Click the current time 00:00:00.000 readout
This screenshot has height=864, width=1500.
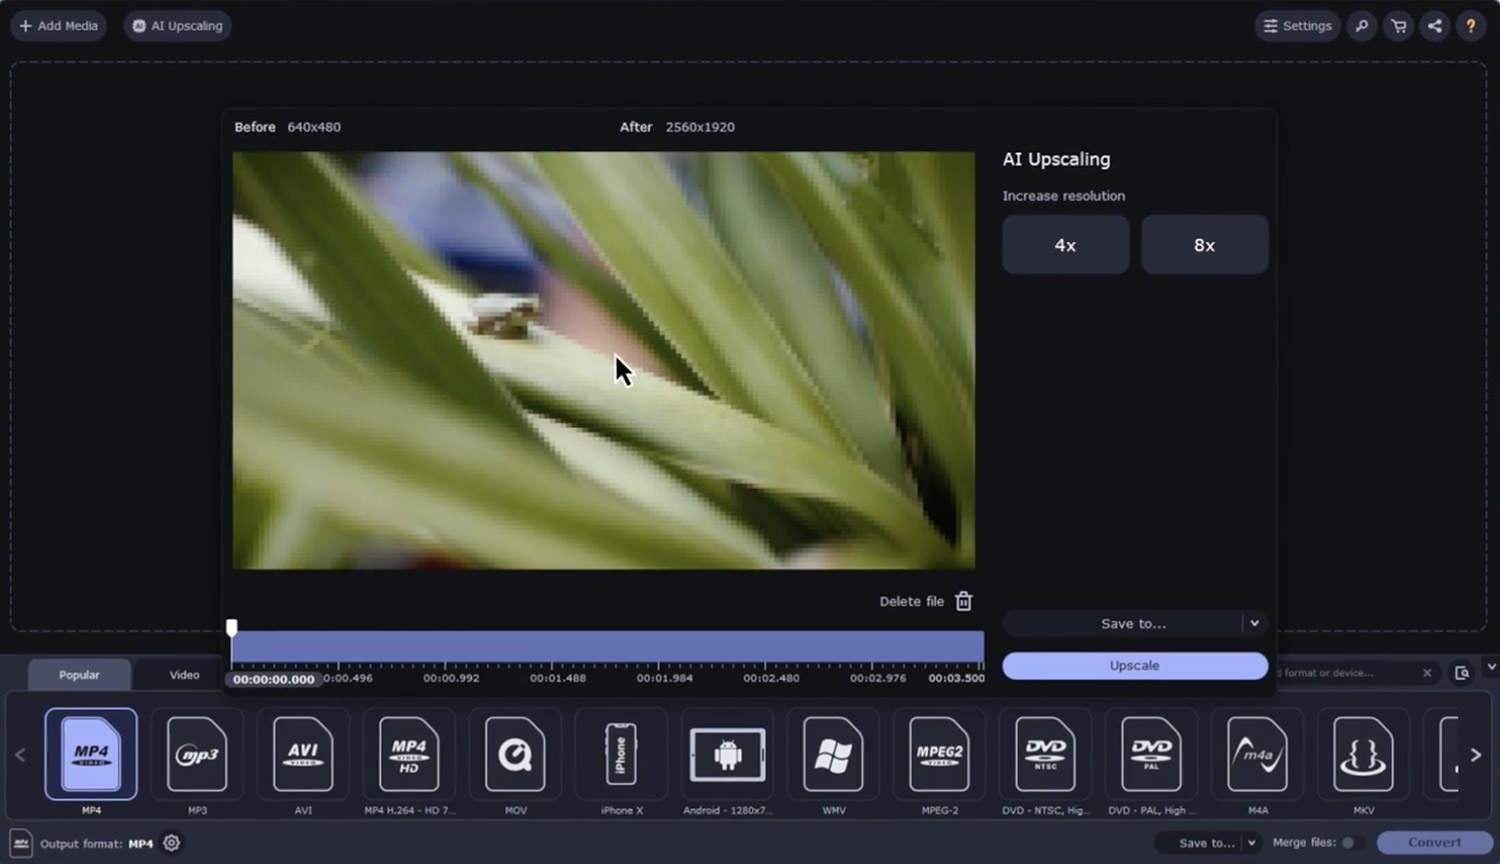[273, 679]
